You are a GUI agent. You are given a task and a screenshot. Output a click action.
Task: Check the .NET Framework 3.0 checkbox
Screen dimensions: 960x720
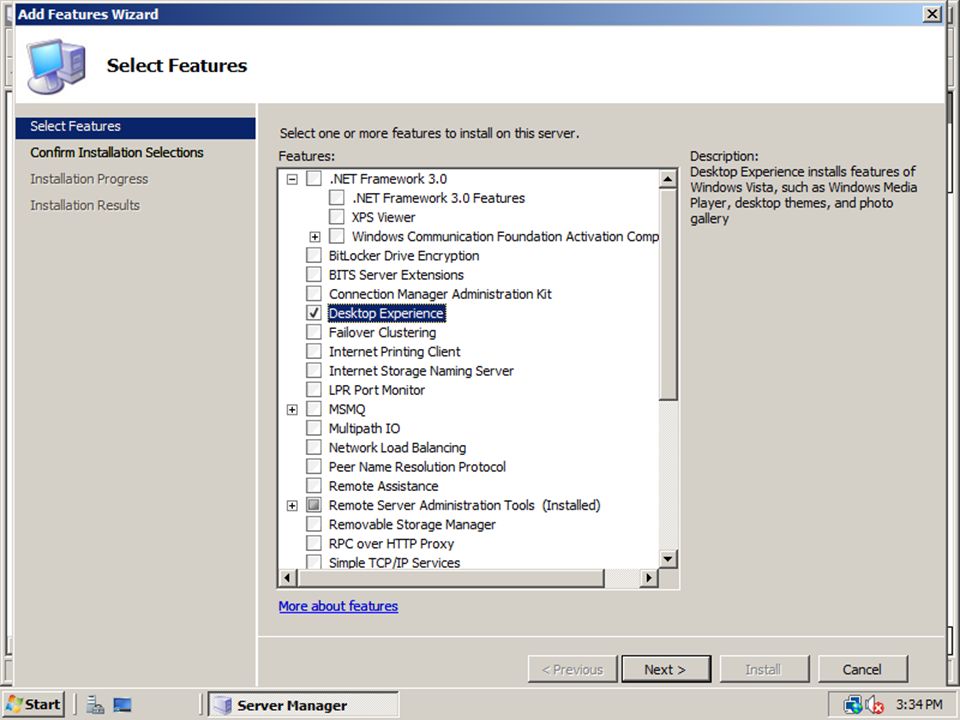pyautogui.click(x=313, y=179)
